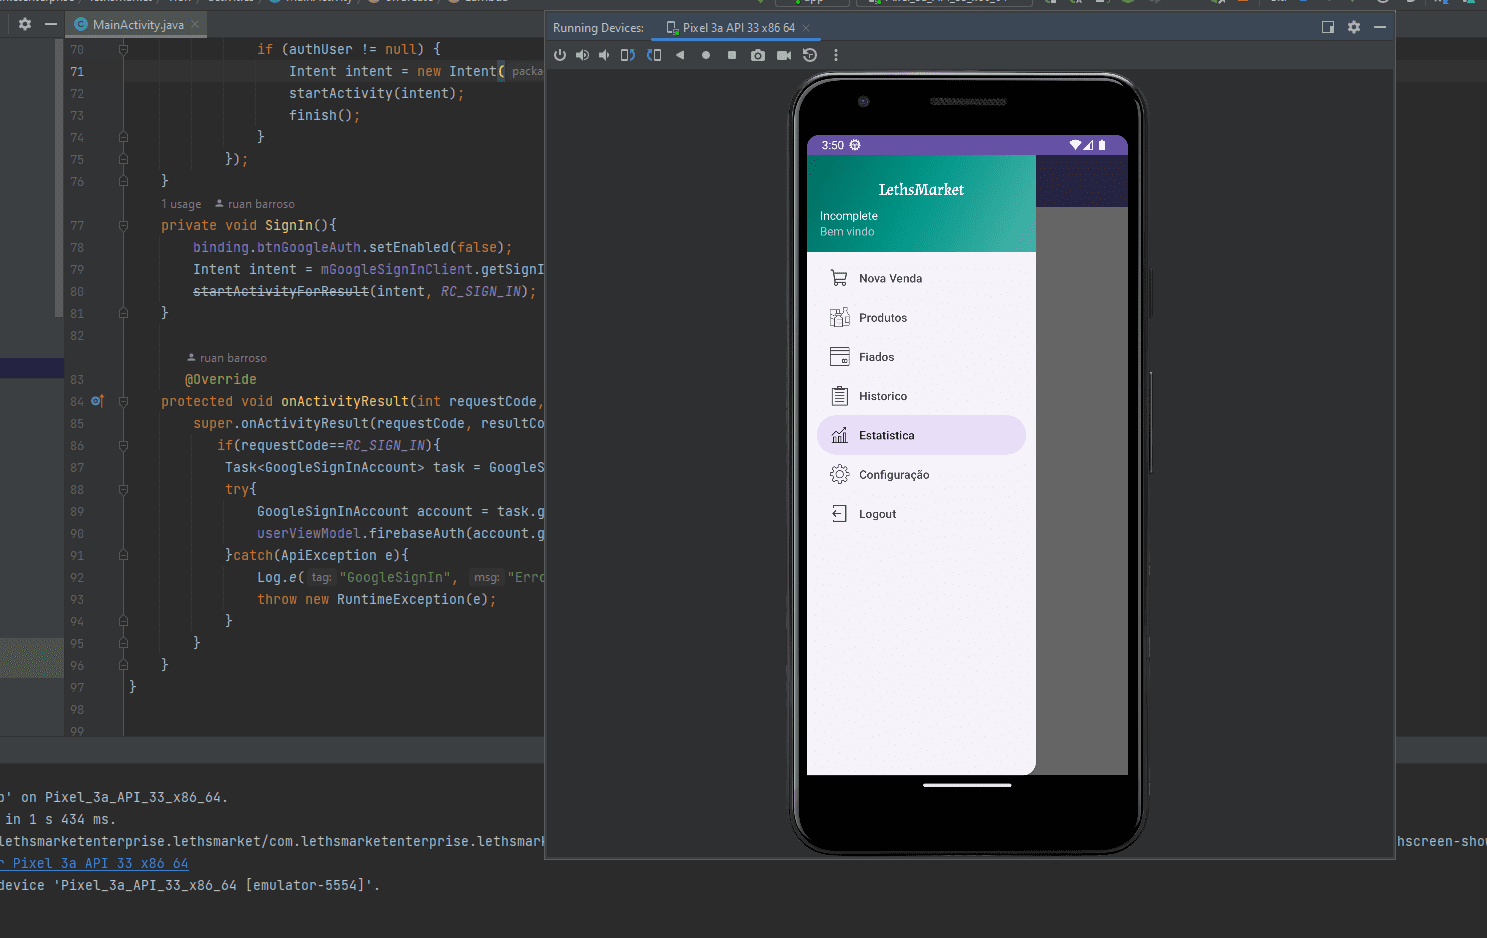1487x938 pixels.
Task: Open Nova Venda in the app drawer
Action: (x=890, y=279)
